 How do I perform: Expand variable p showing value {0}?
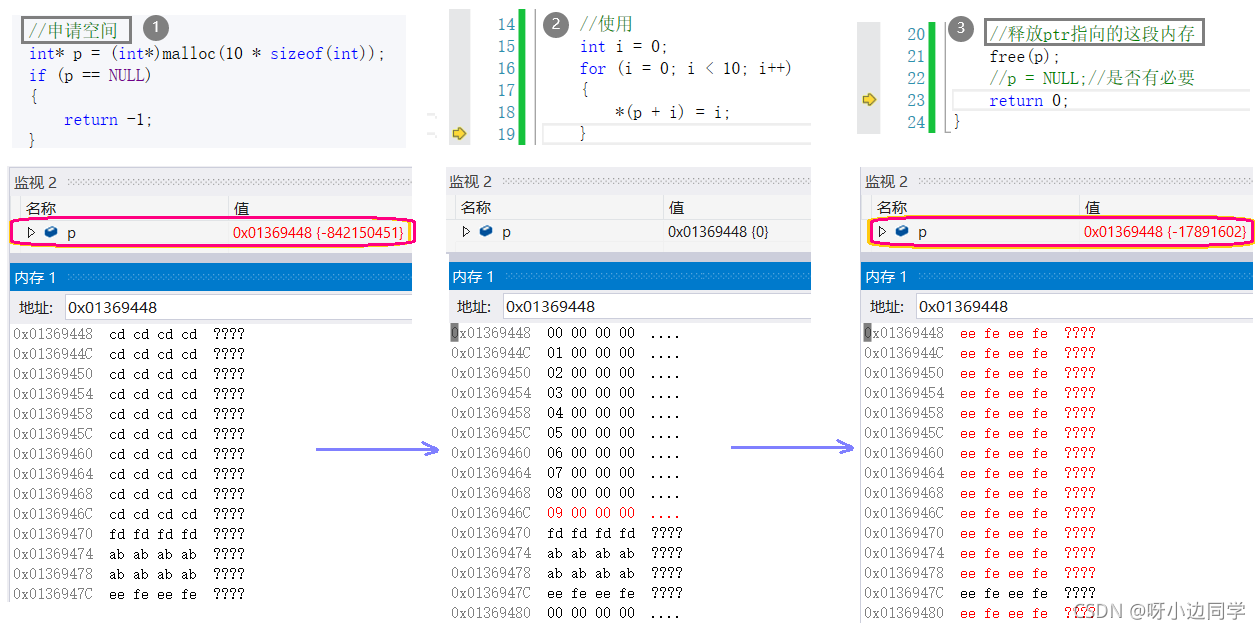(466, 232)
